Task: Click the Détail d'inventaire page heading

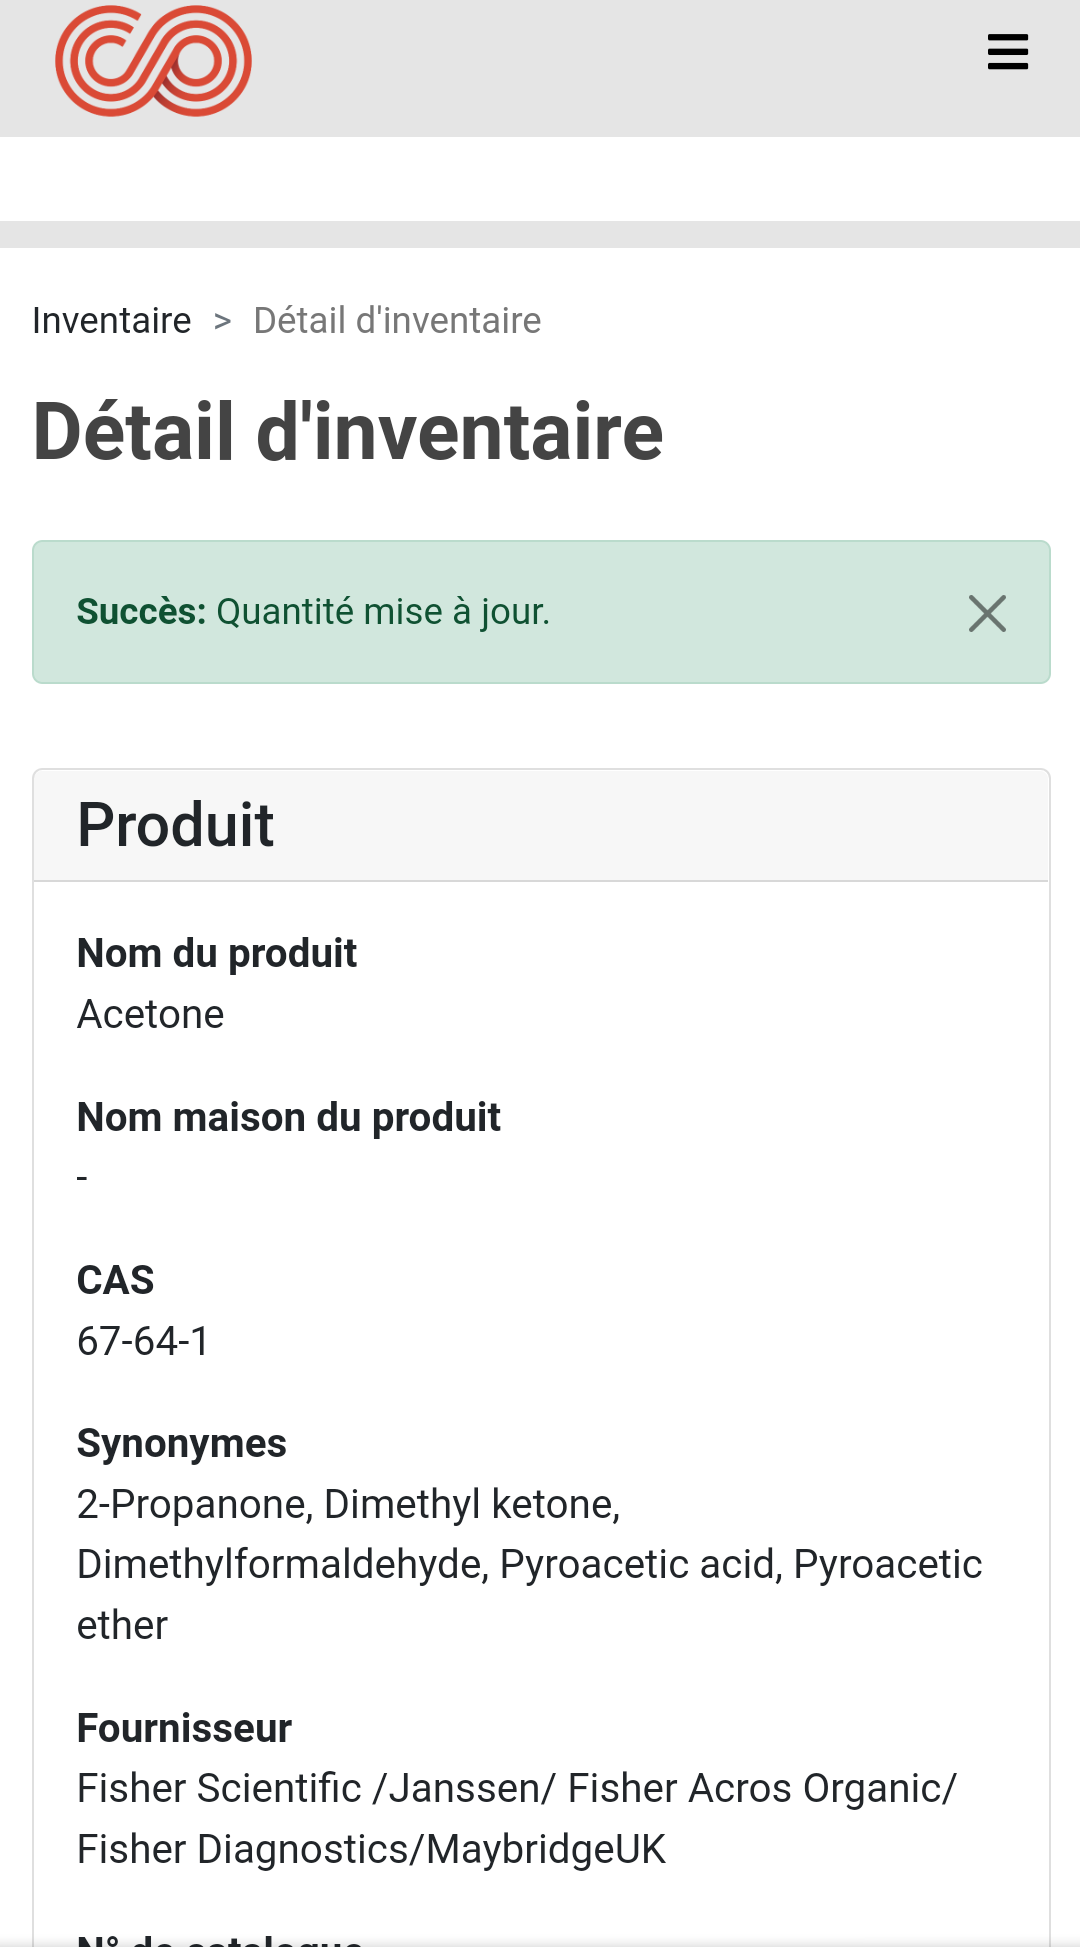Action: click(x=348, y=432)
